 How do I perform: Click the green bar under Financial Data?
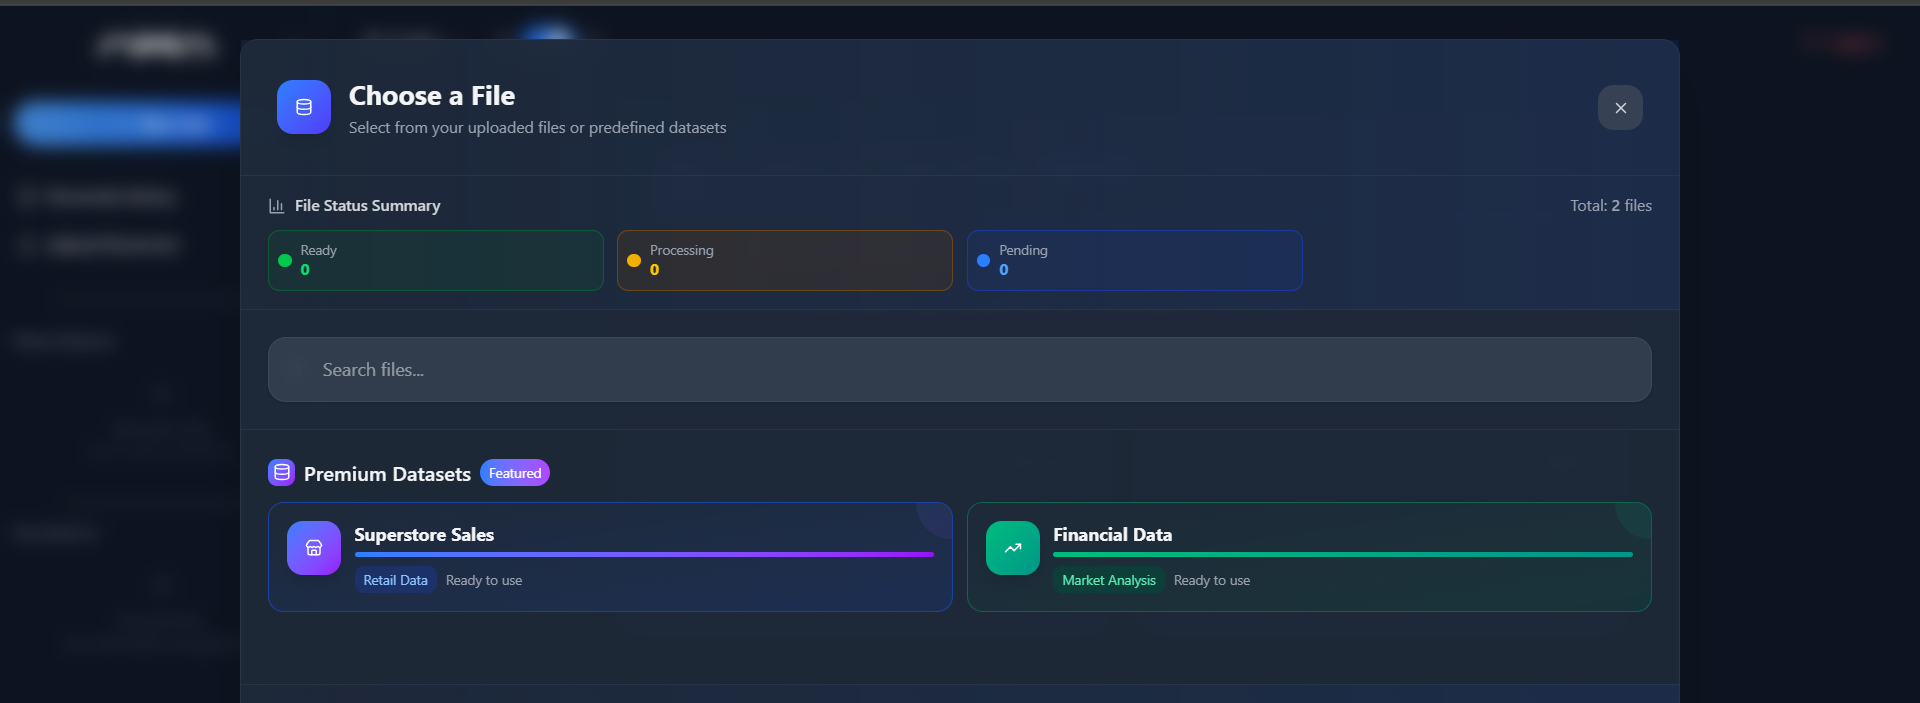(x=1342, y=554)
